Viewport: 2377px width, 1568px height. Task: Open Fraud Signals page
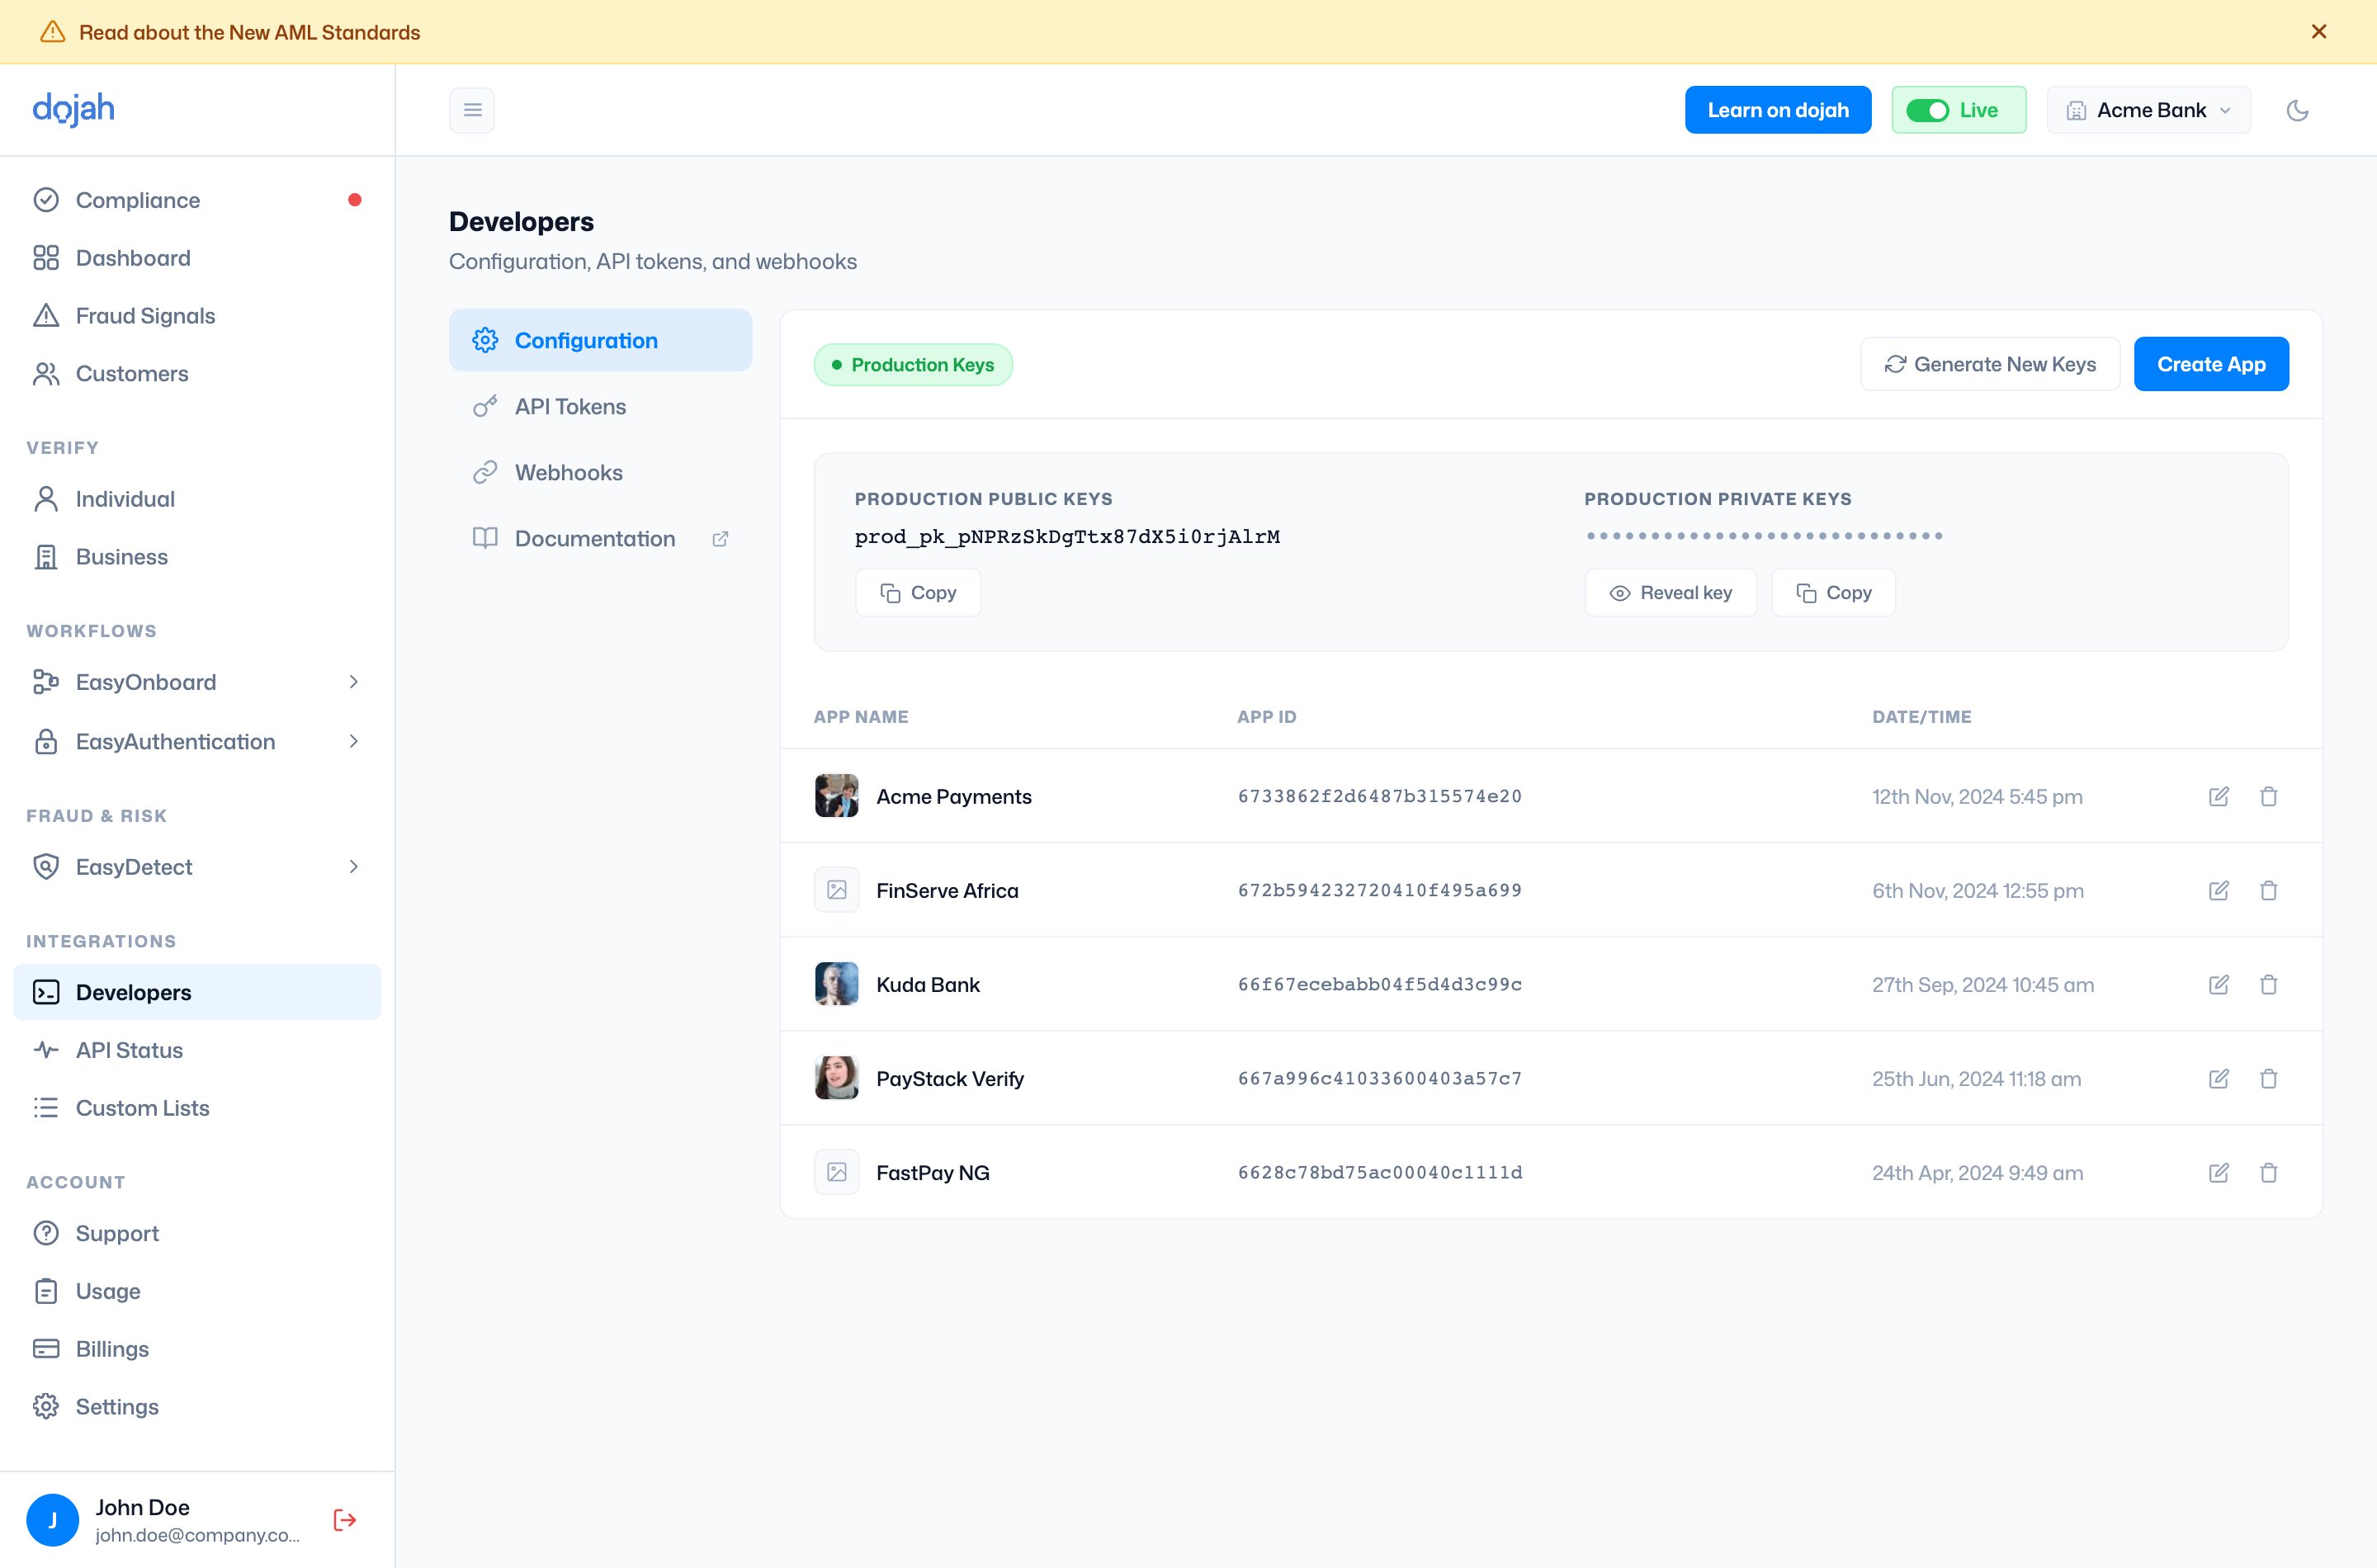click(x=197, y=316)
